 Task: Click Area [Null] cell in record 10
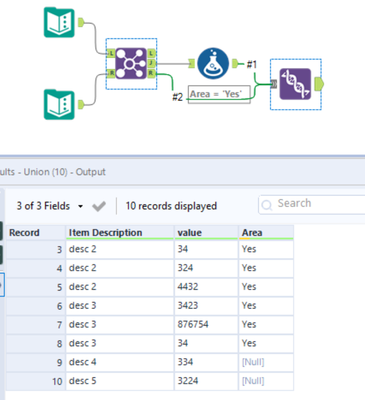point(266,381)
